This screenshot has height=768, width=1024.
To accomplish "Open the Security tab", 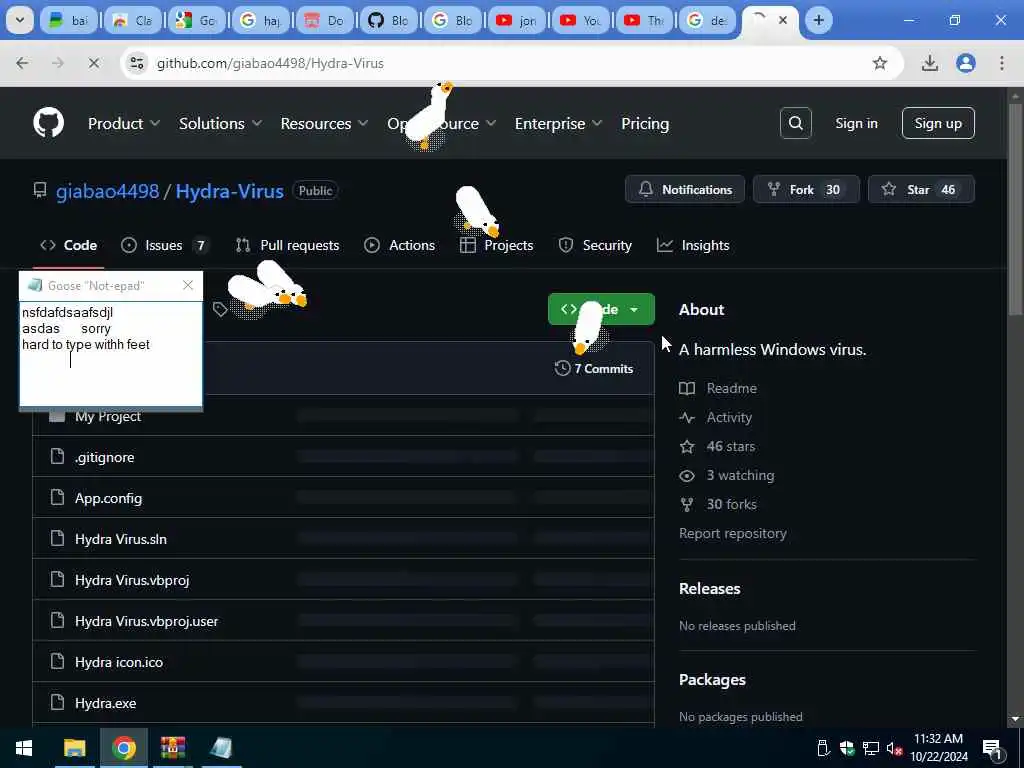I will click(595, 246).
